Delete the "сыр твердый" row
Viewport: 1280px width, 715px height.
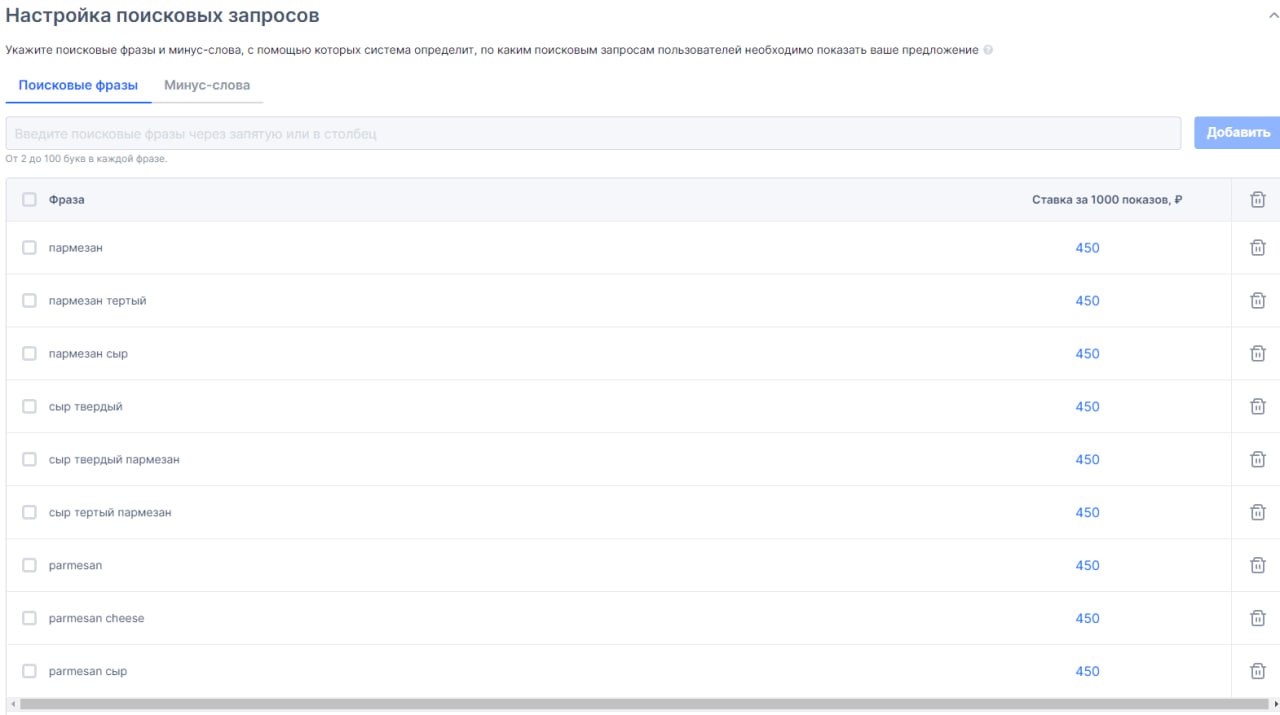tap(1258, 407)
